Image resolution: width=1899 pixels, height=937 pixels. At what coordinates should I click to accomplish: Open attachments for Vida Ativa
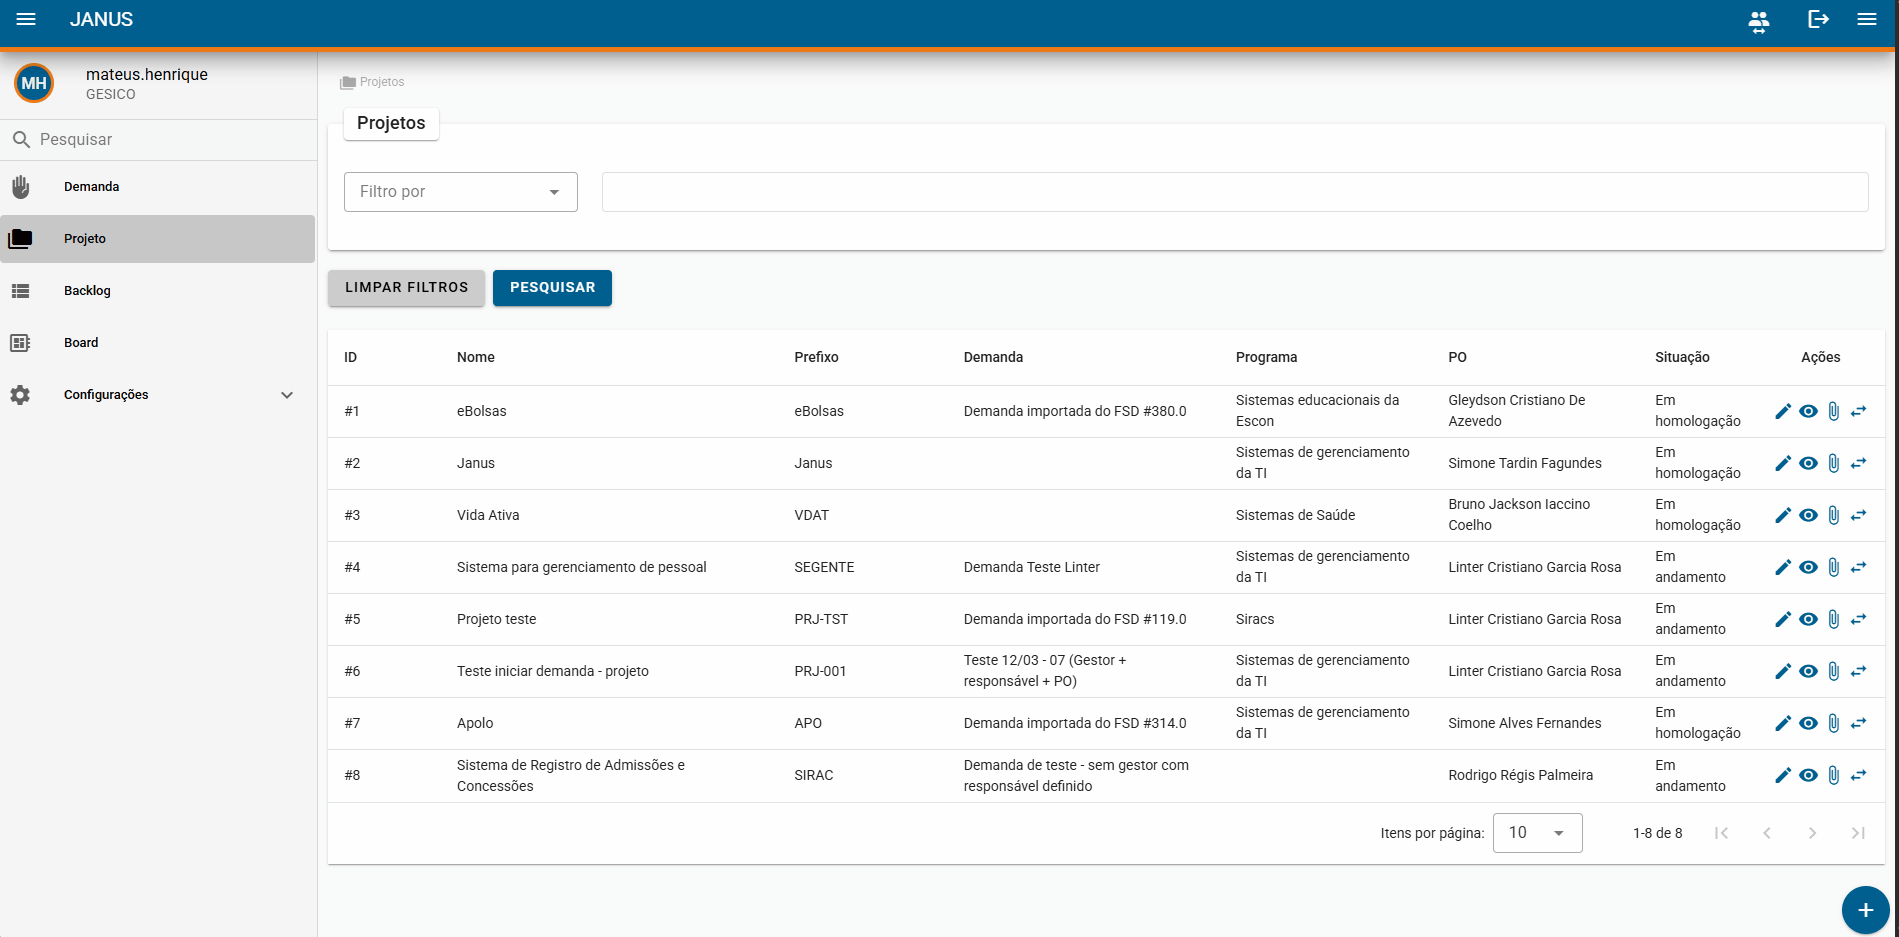pyautogui.click(x=1833, y=515)
